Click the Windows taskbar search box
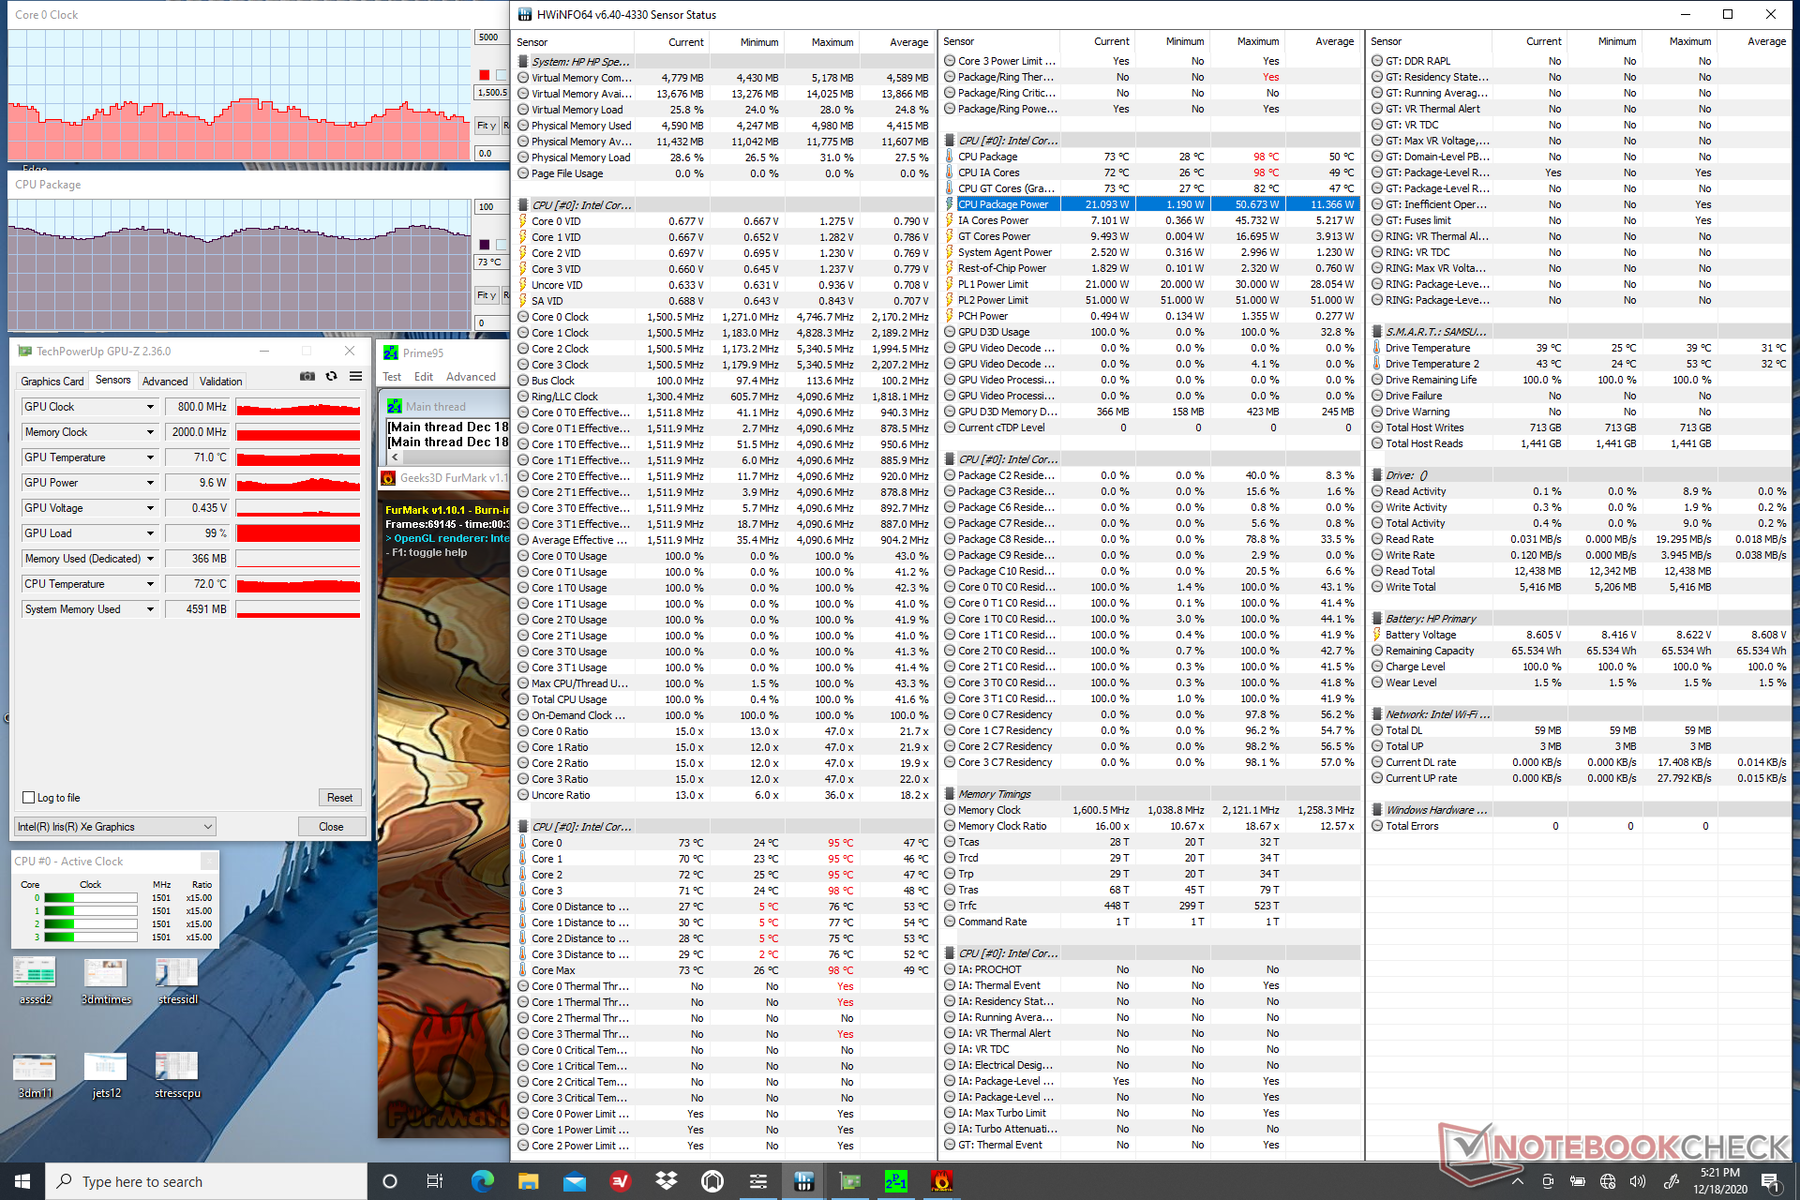 pos(206,1181)
